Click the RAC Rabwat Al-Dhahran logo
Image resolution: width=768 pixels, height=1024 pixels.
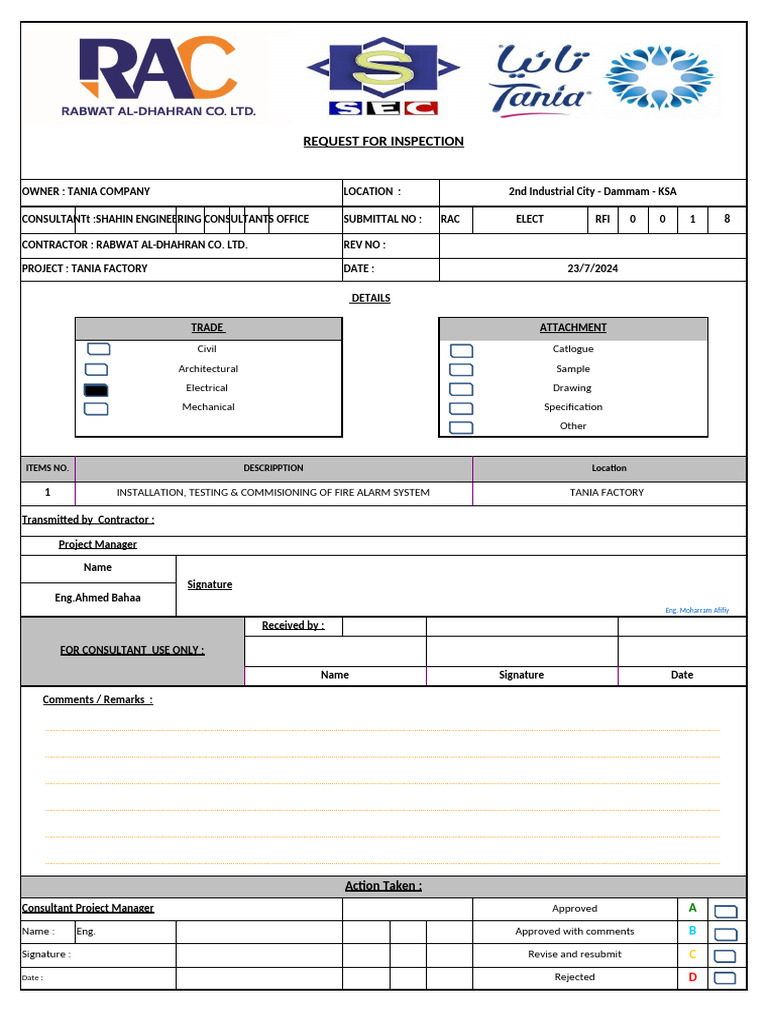coord(159,76)
